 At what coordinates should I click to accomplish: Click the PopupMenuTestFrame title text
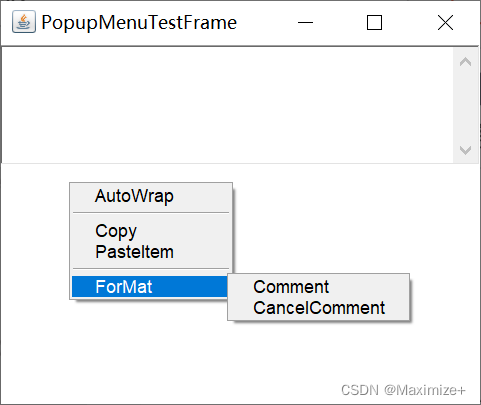click(x=139, y=23)
